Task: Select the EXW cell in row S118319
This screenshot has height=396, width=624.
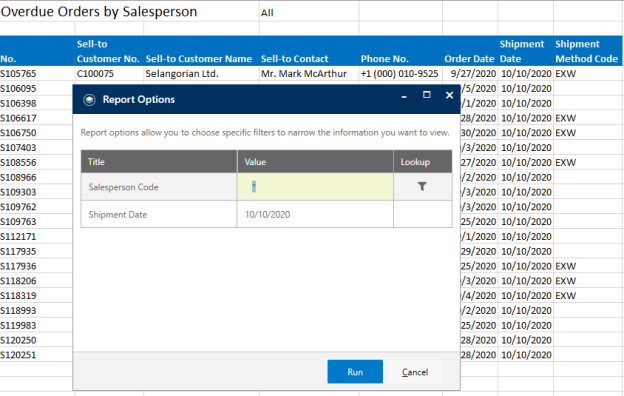Action: point(588,296)
